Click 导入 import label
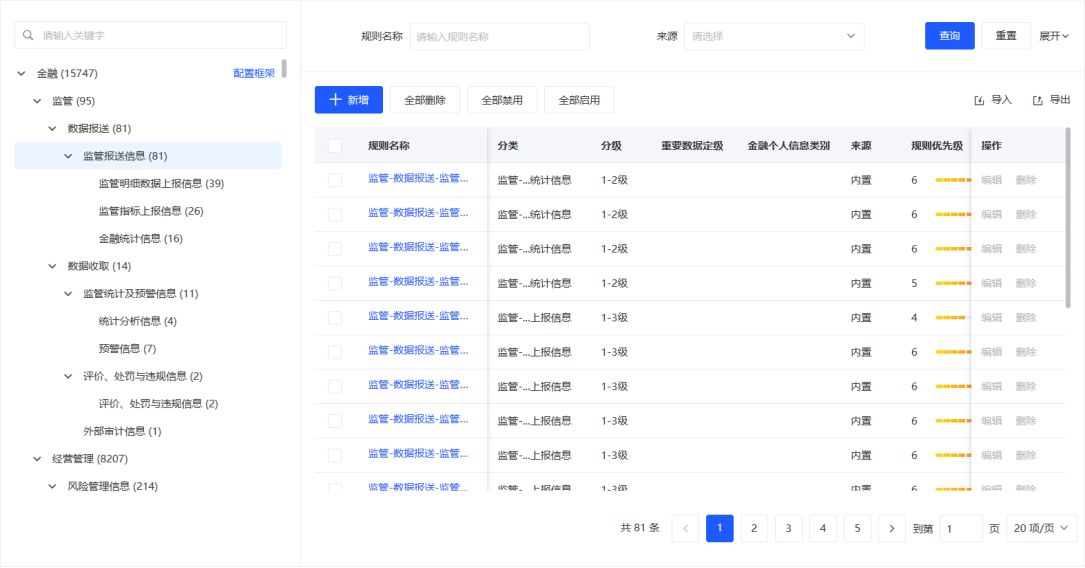 (1001, 100)
